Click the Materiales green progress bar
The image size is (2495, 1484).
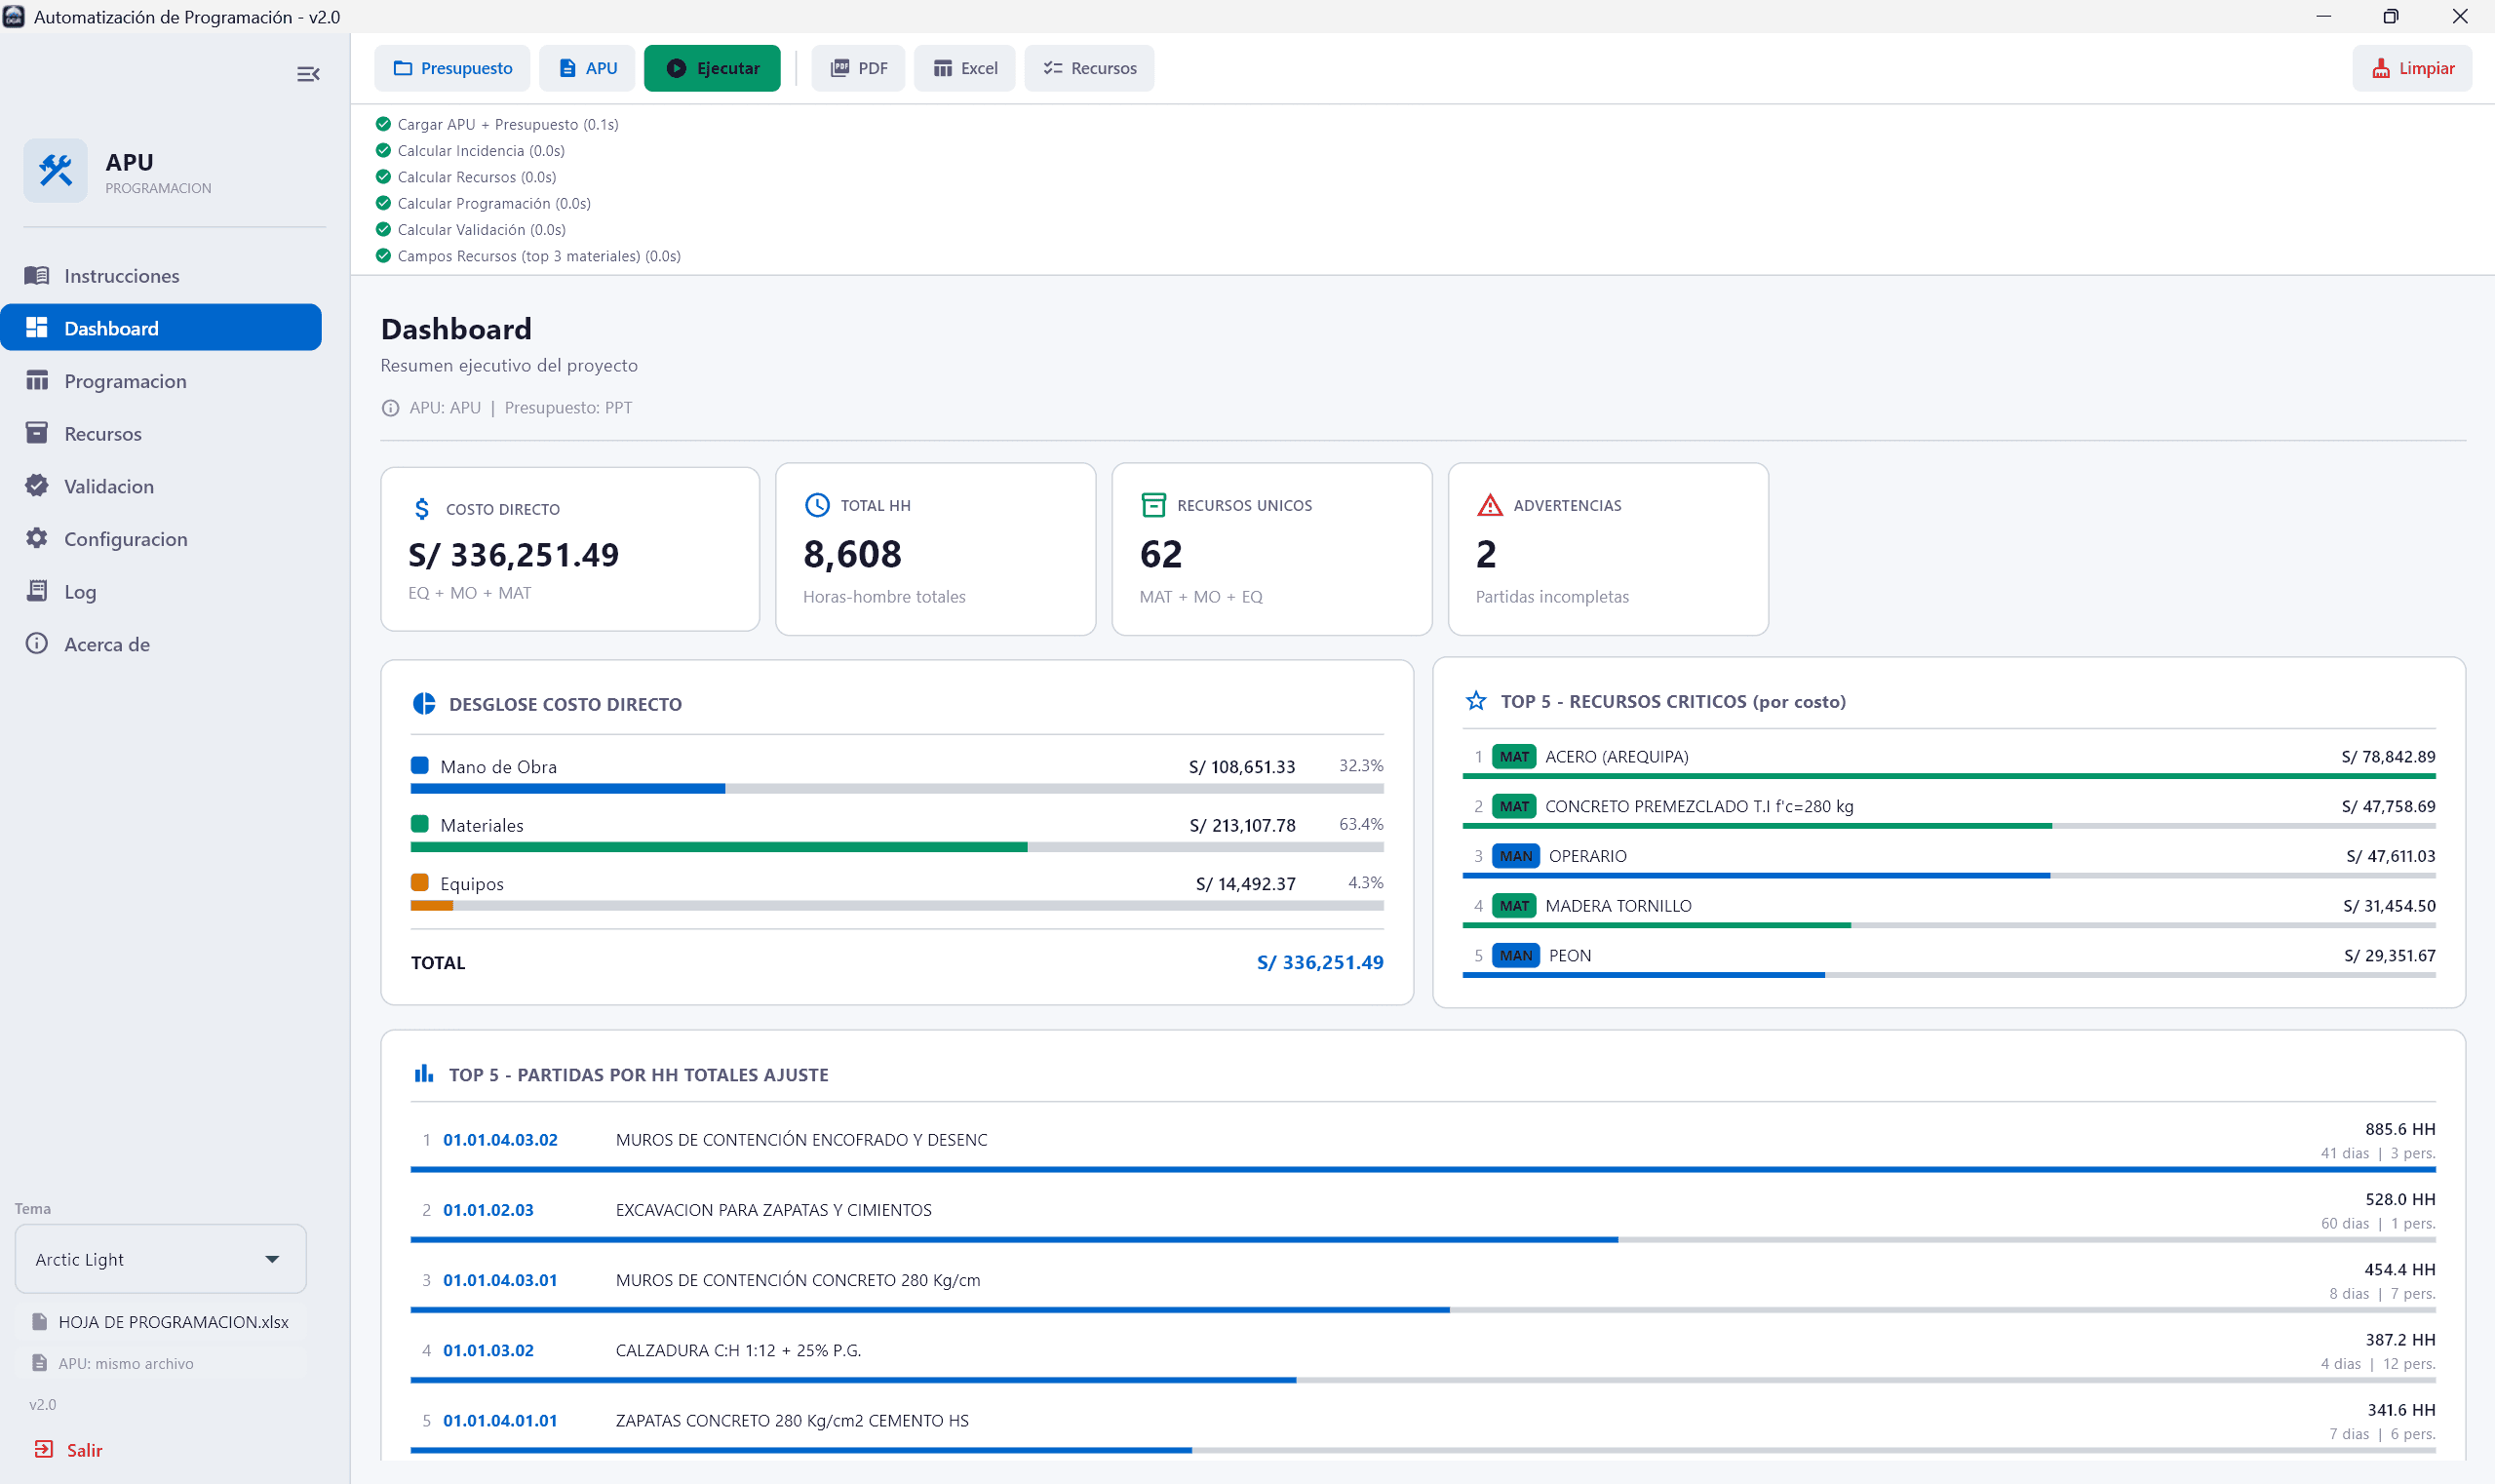718,846
